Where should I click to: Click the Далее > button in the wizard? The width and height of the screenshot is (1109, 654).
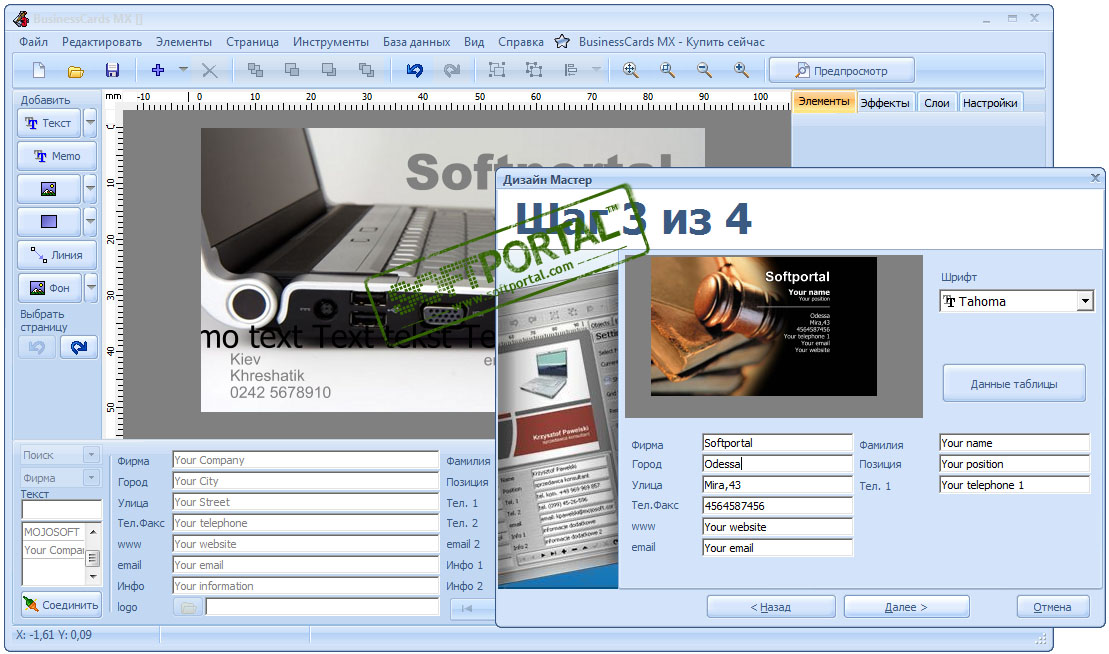[906, 607]
